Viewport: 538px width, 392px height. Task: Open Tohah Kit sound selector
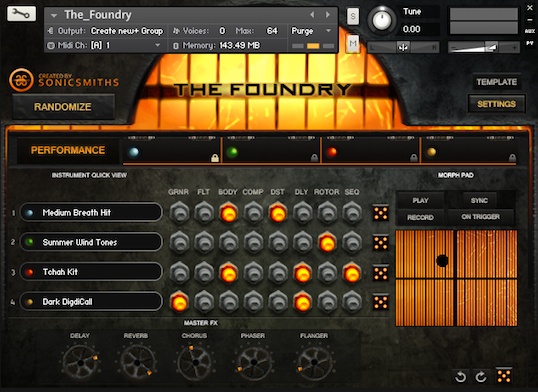(91, 272)
